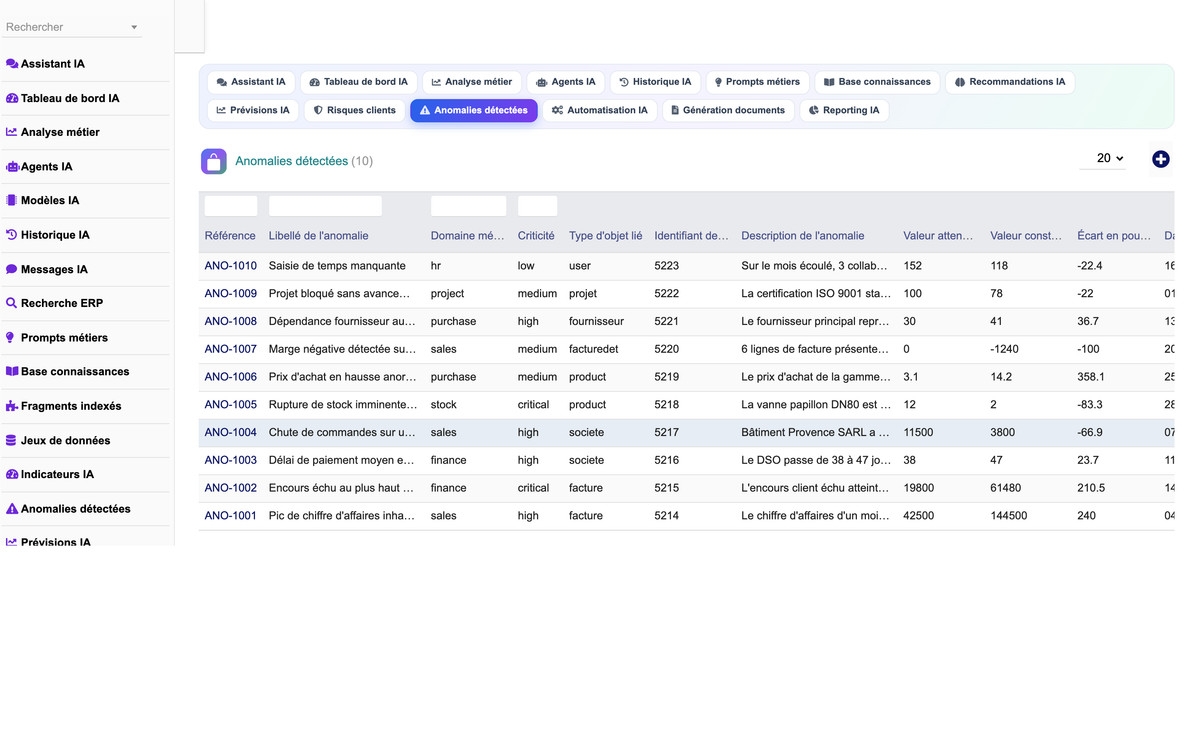The image size is (1200, 743).
Task: Click the "facturedet" object type cell
Action: coord(594,349)
